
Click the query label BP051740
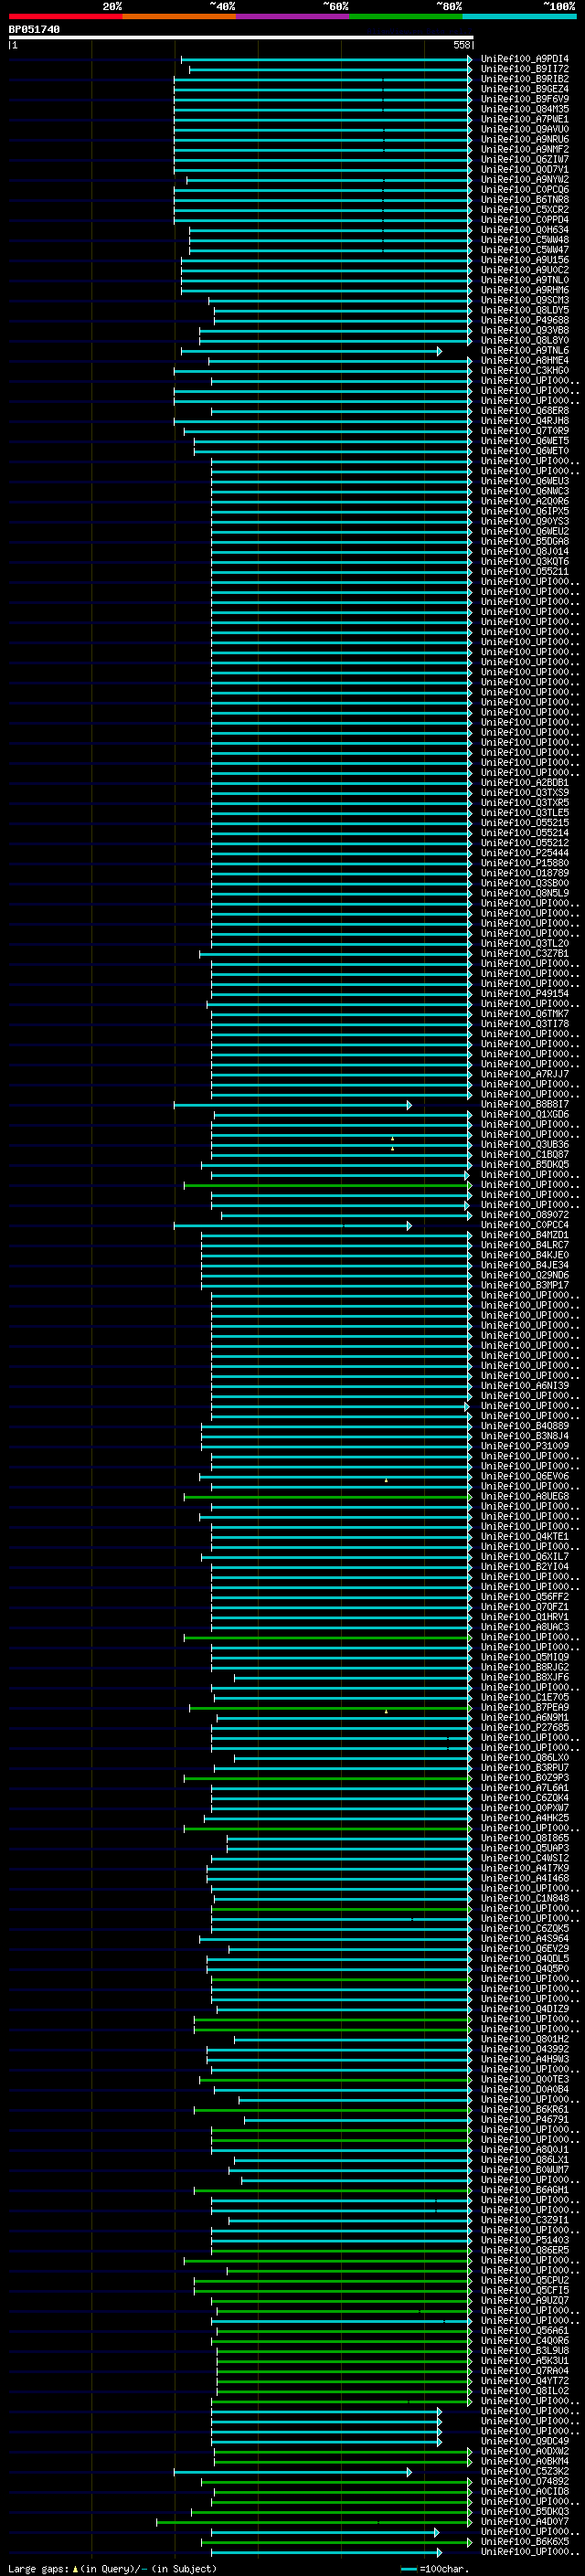coord(34,30)
